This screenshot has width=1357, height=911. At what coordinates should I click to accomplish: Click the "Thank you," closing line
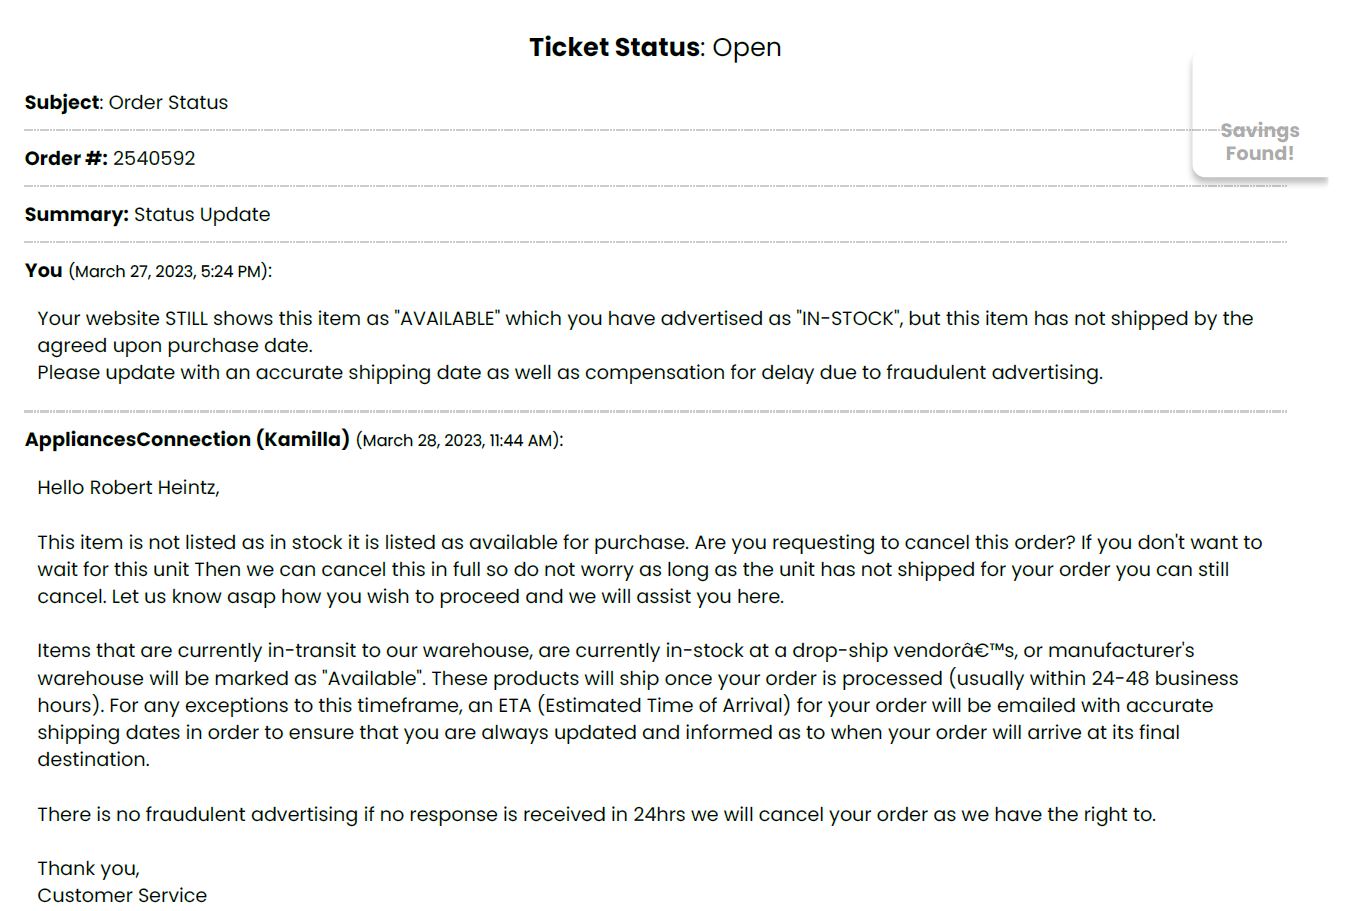pyautogui.click(x=88, y=868)
